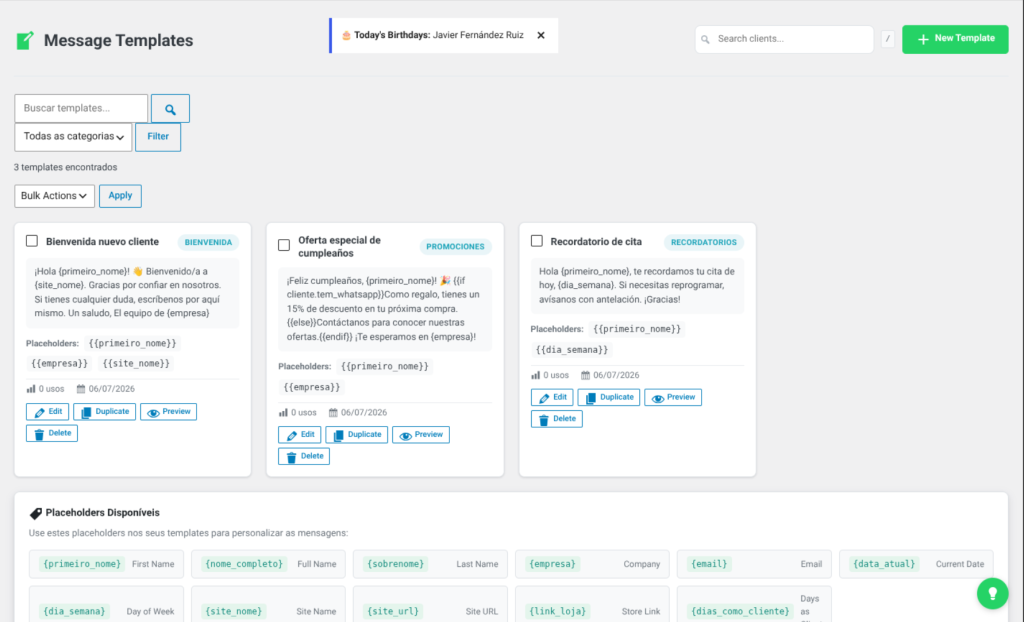Click the Filter button
The height and width of the screenshot is (622, 1024).
(x=158, y=137)
